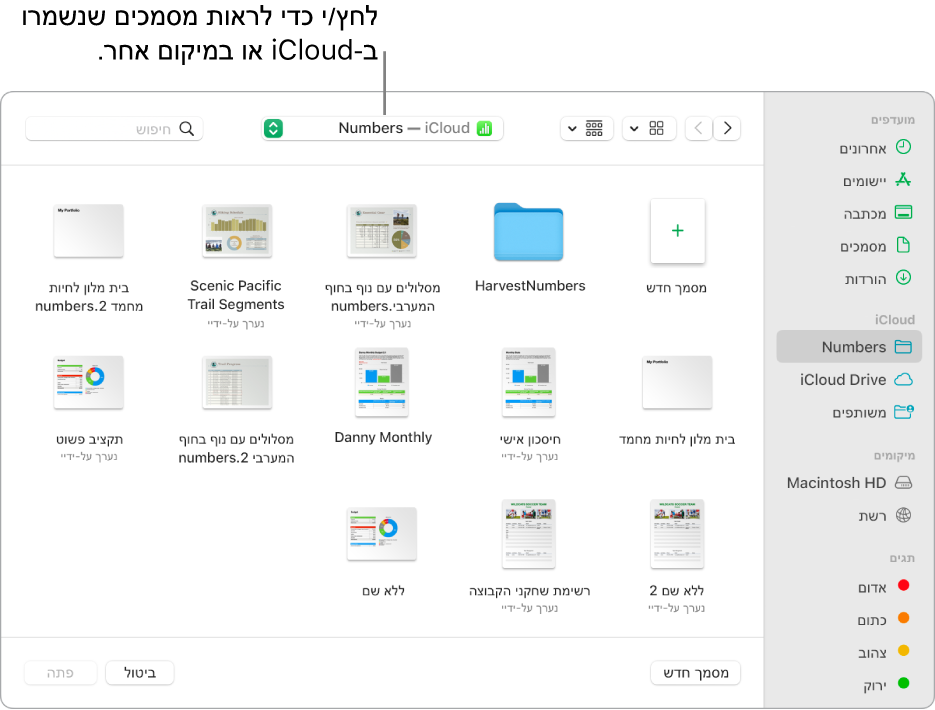Screen dimensions: 935x710
Task: Switch to icon grid view
Action: click(x=657, y=128)
